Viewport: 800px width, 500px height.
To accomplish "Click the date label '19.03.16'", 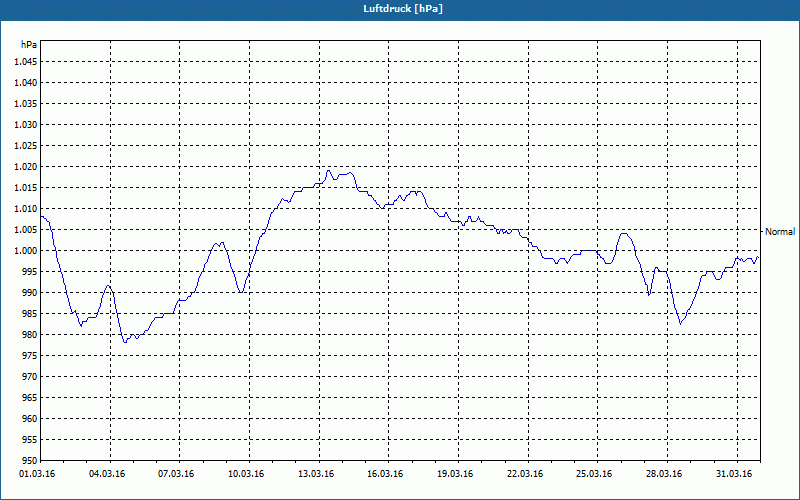I will pos(455,474).
